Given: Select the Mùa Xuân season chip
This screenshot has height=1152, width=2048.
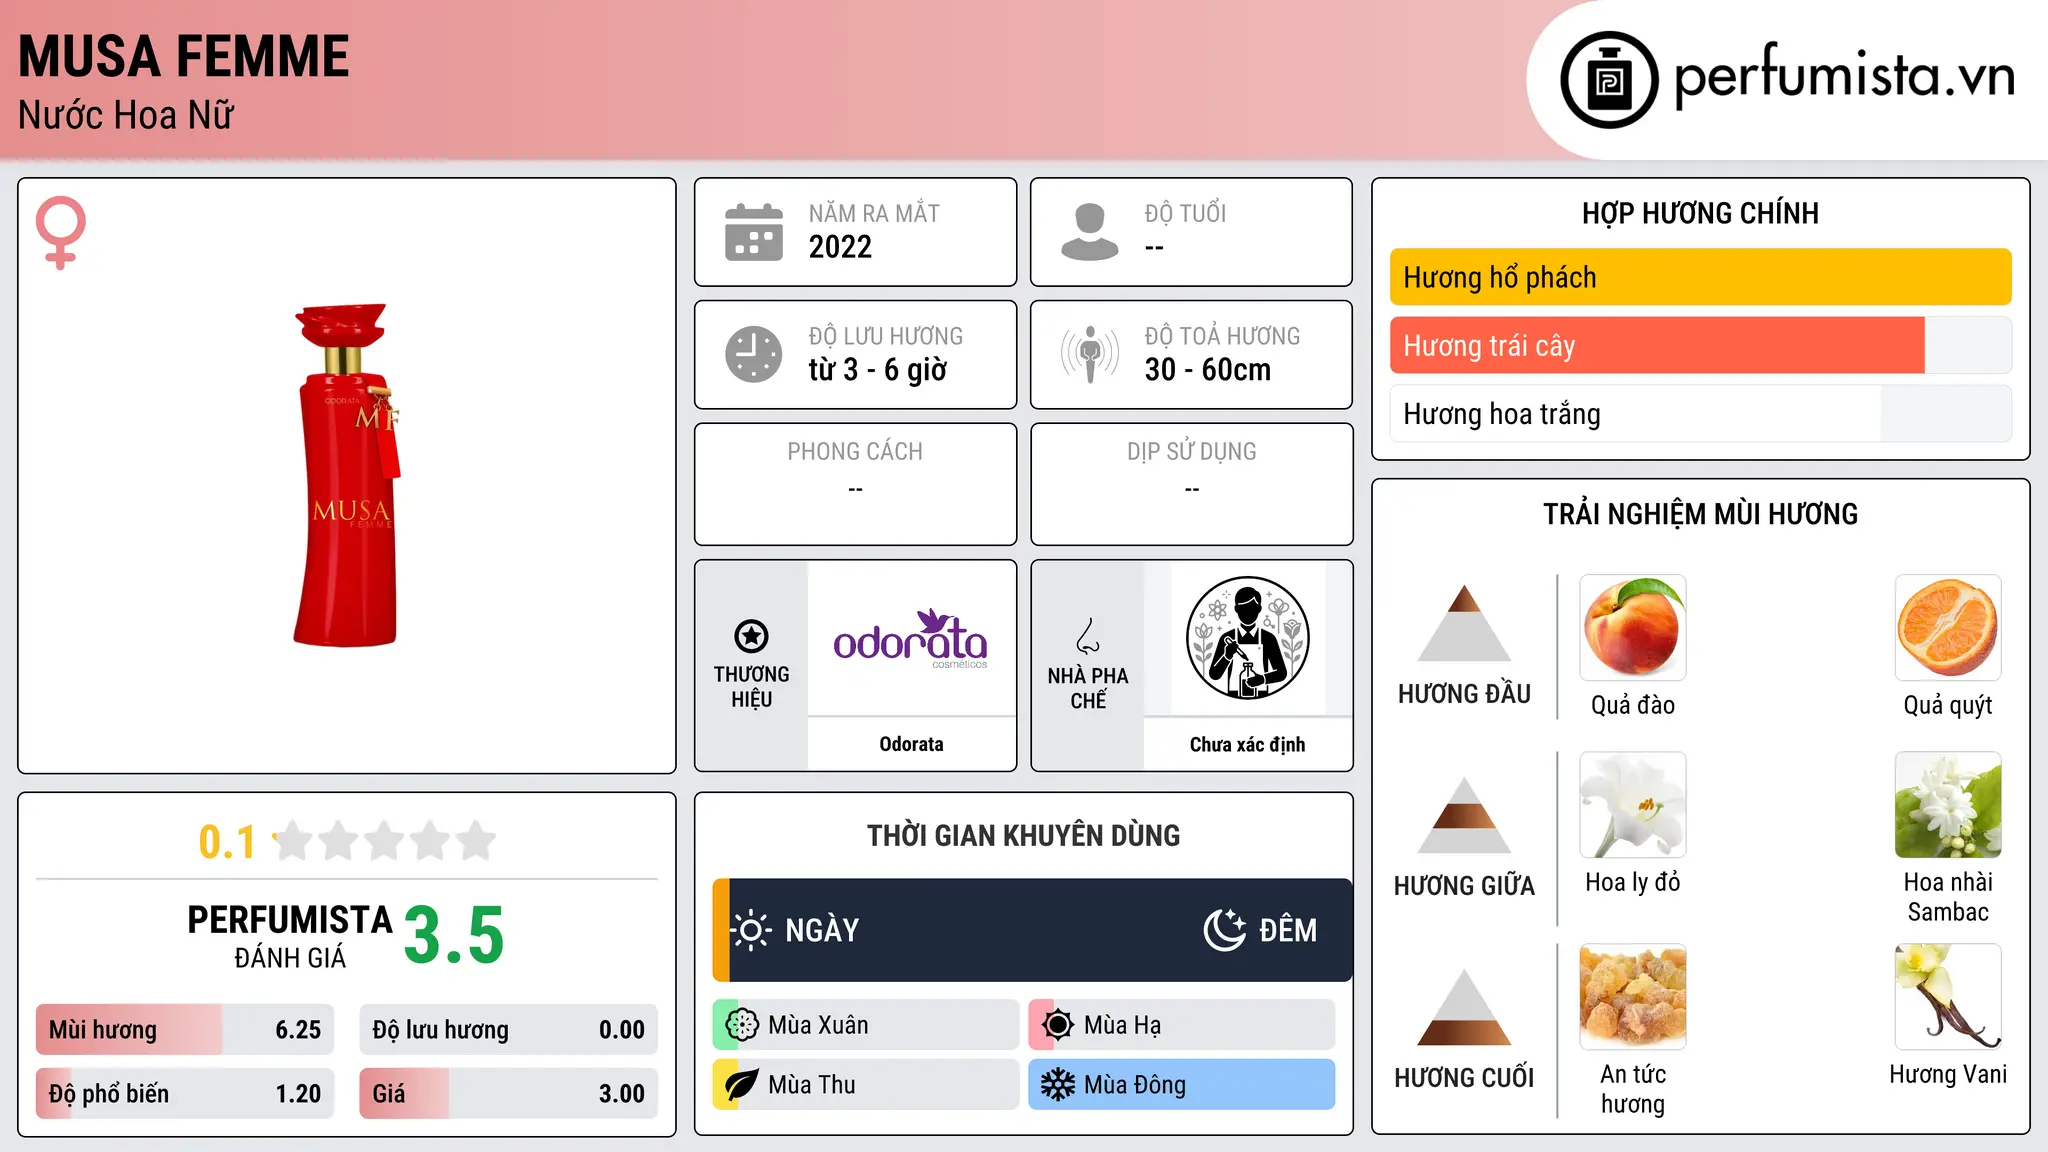Looking at the screenshot, I should tap(866, 1025).
